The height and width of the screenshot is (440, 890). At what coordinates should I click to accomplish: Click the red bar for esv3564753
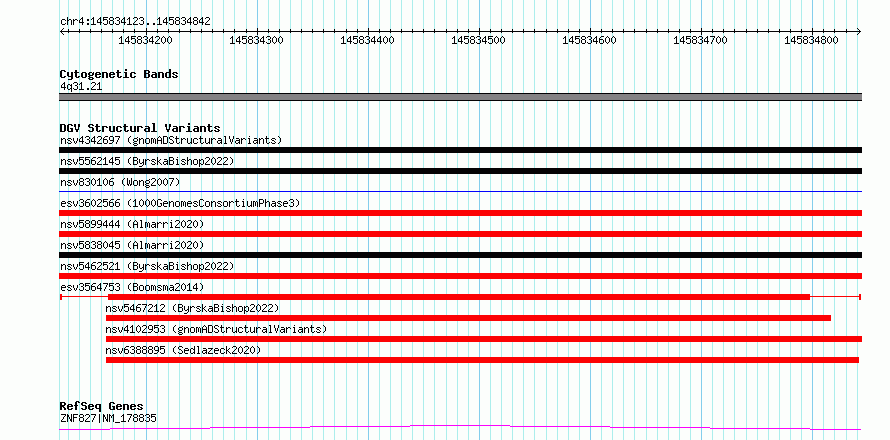click(459, 297)
